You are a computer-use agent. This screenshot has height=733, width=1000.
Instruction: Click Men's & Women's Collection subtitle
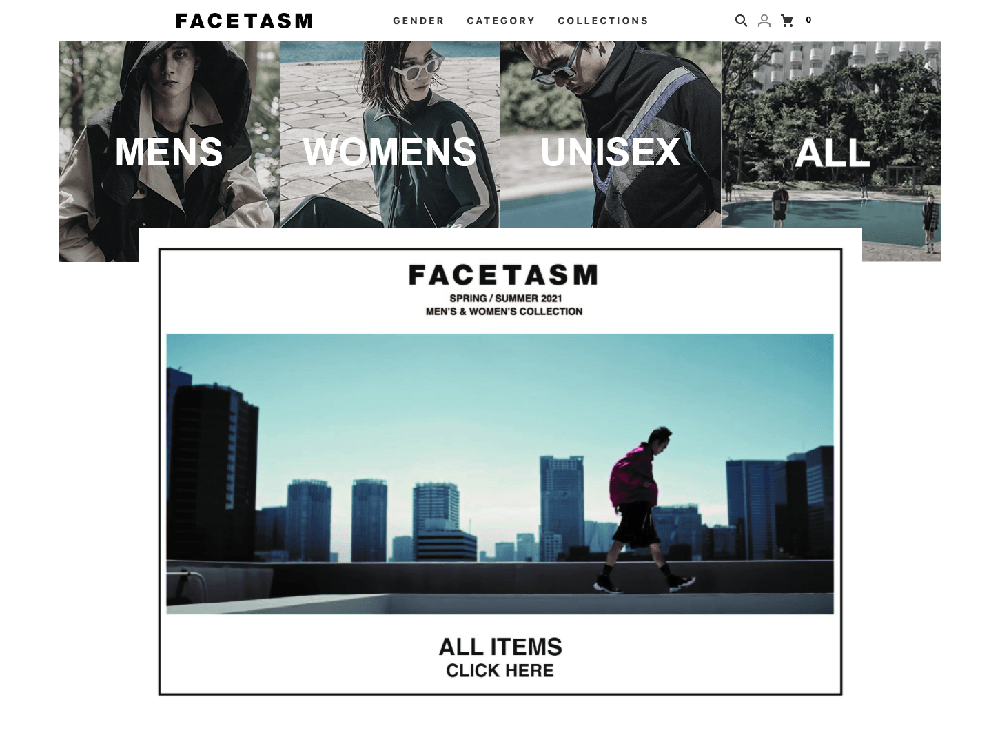coord(504,311)
